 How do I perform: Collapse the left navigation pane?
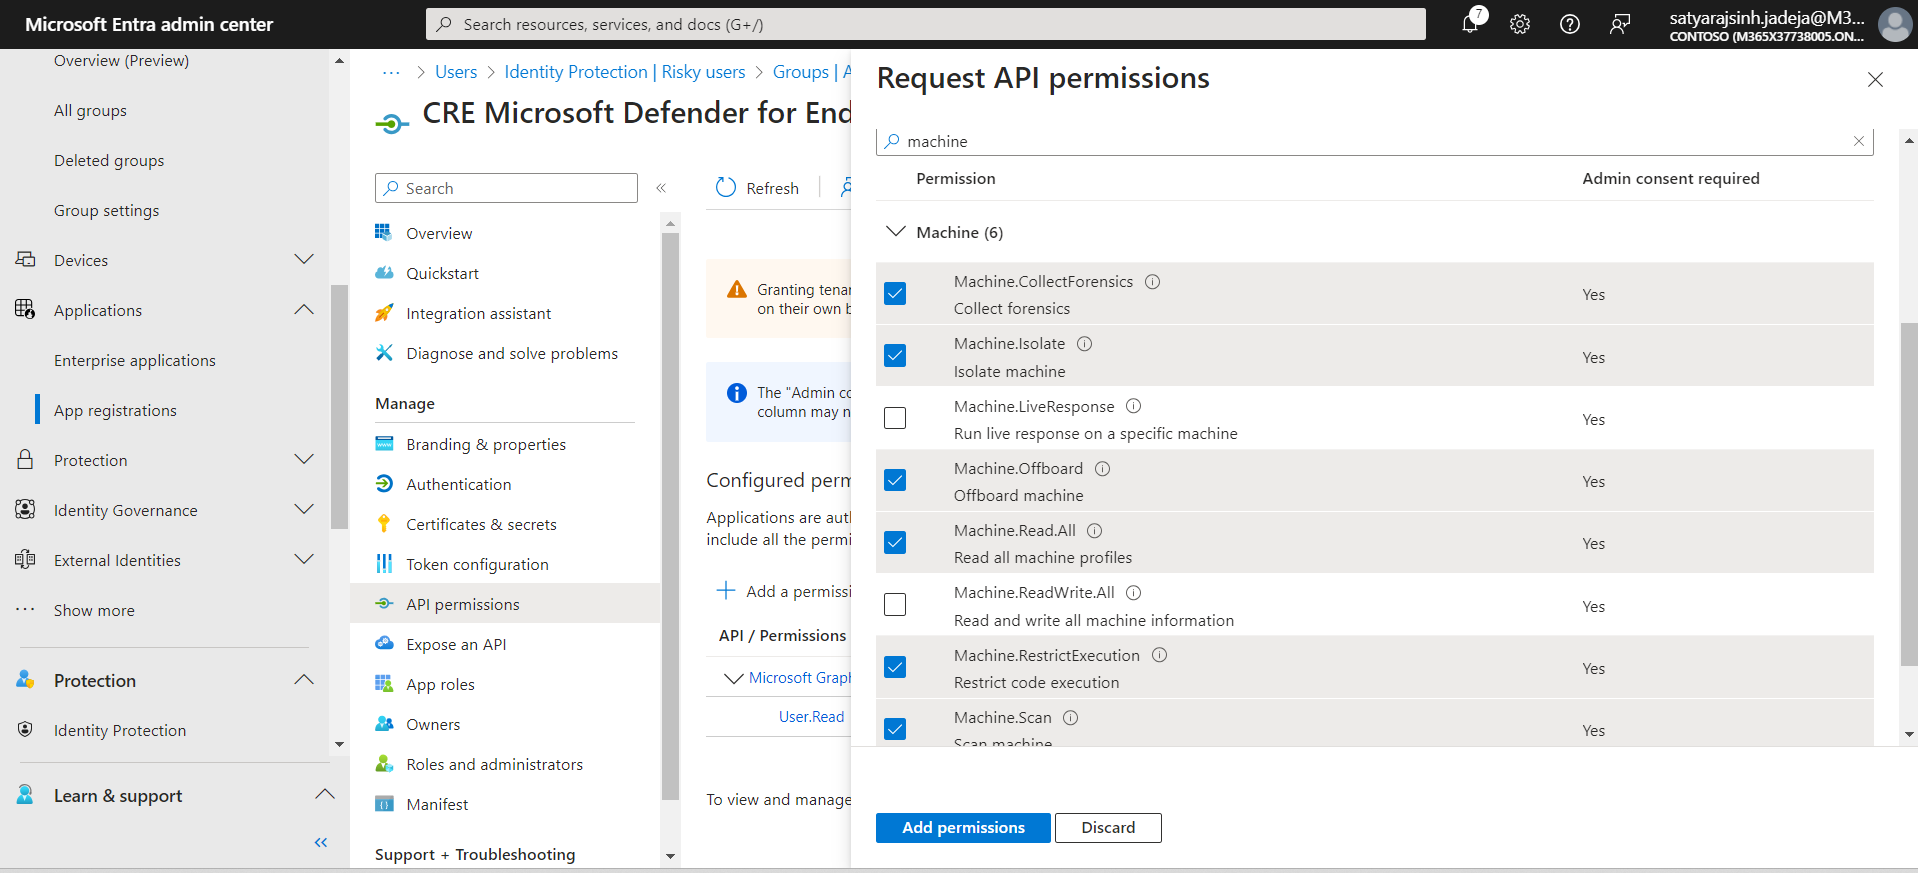tap(321, 843)
